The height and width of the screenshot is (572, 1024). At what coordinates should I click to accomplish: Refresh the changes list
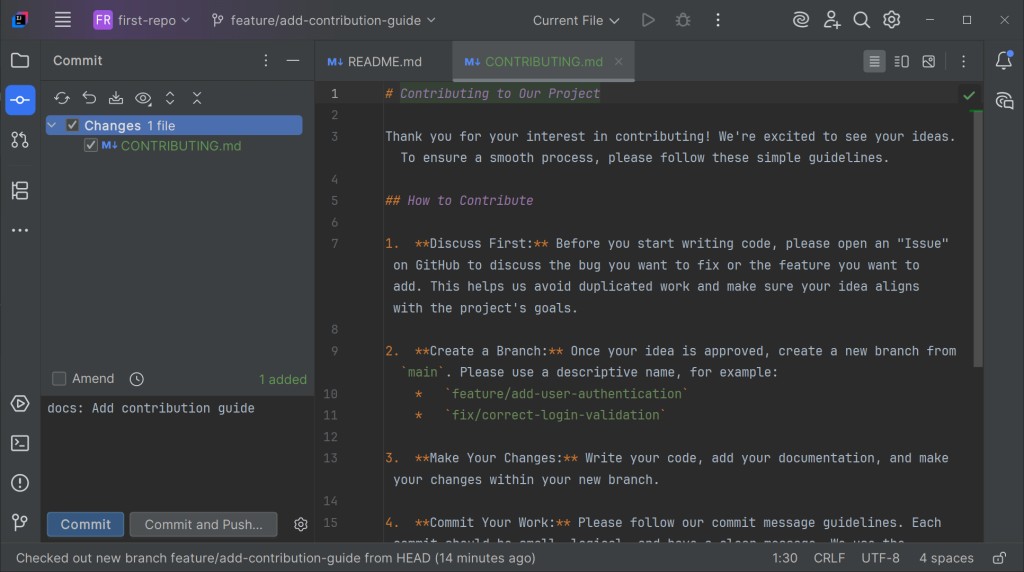tap(62, 98)
